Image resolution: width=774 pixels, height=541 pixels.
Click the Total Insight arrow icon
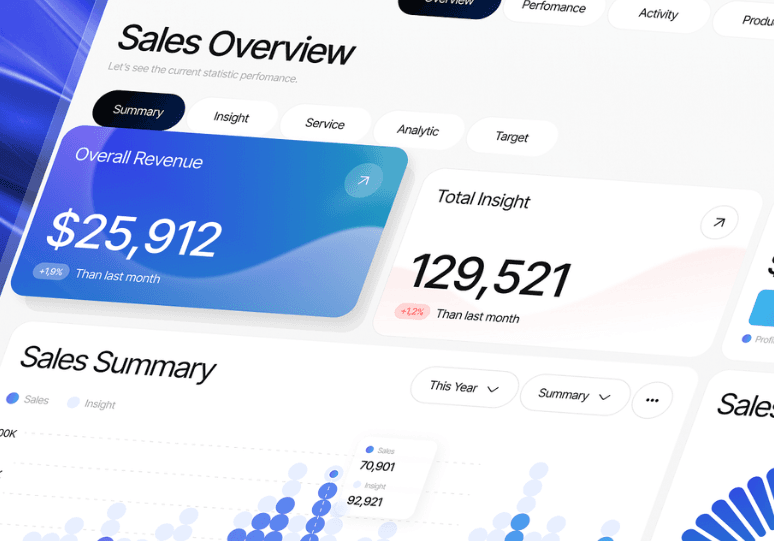(718, 223)
